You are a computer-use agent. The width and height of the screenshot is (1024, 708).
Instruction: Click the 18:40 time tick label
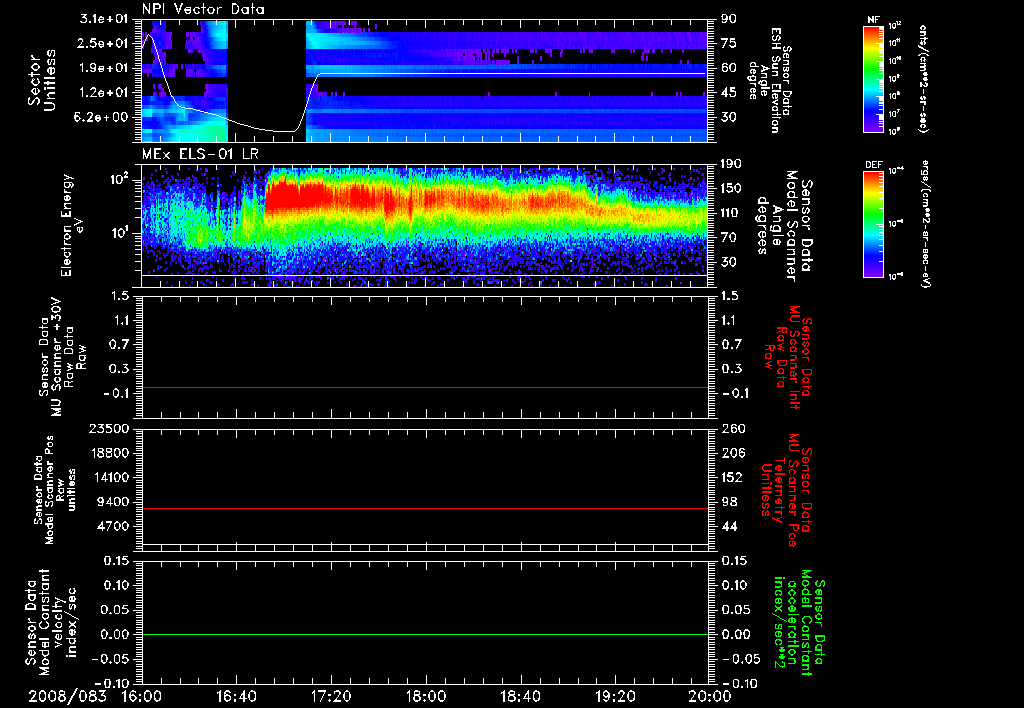(520, 696)
